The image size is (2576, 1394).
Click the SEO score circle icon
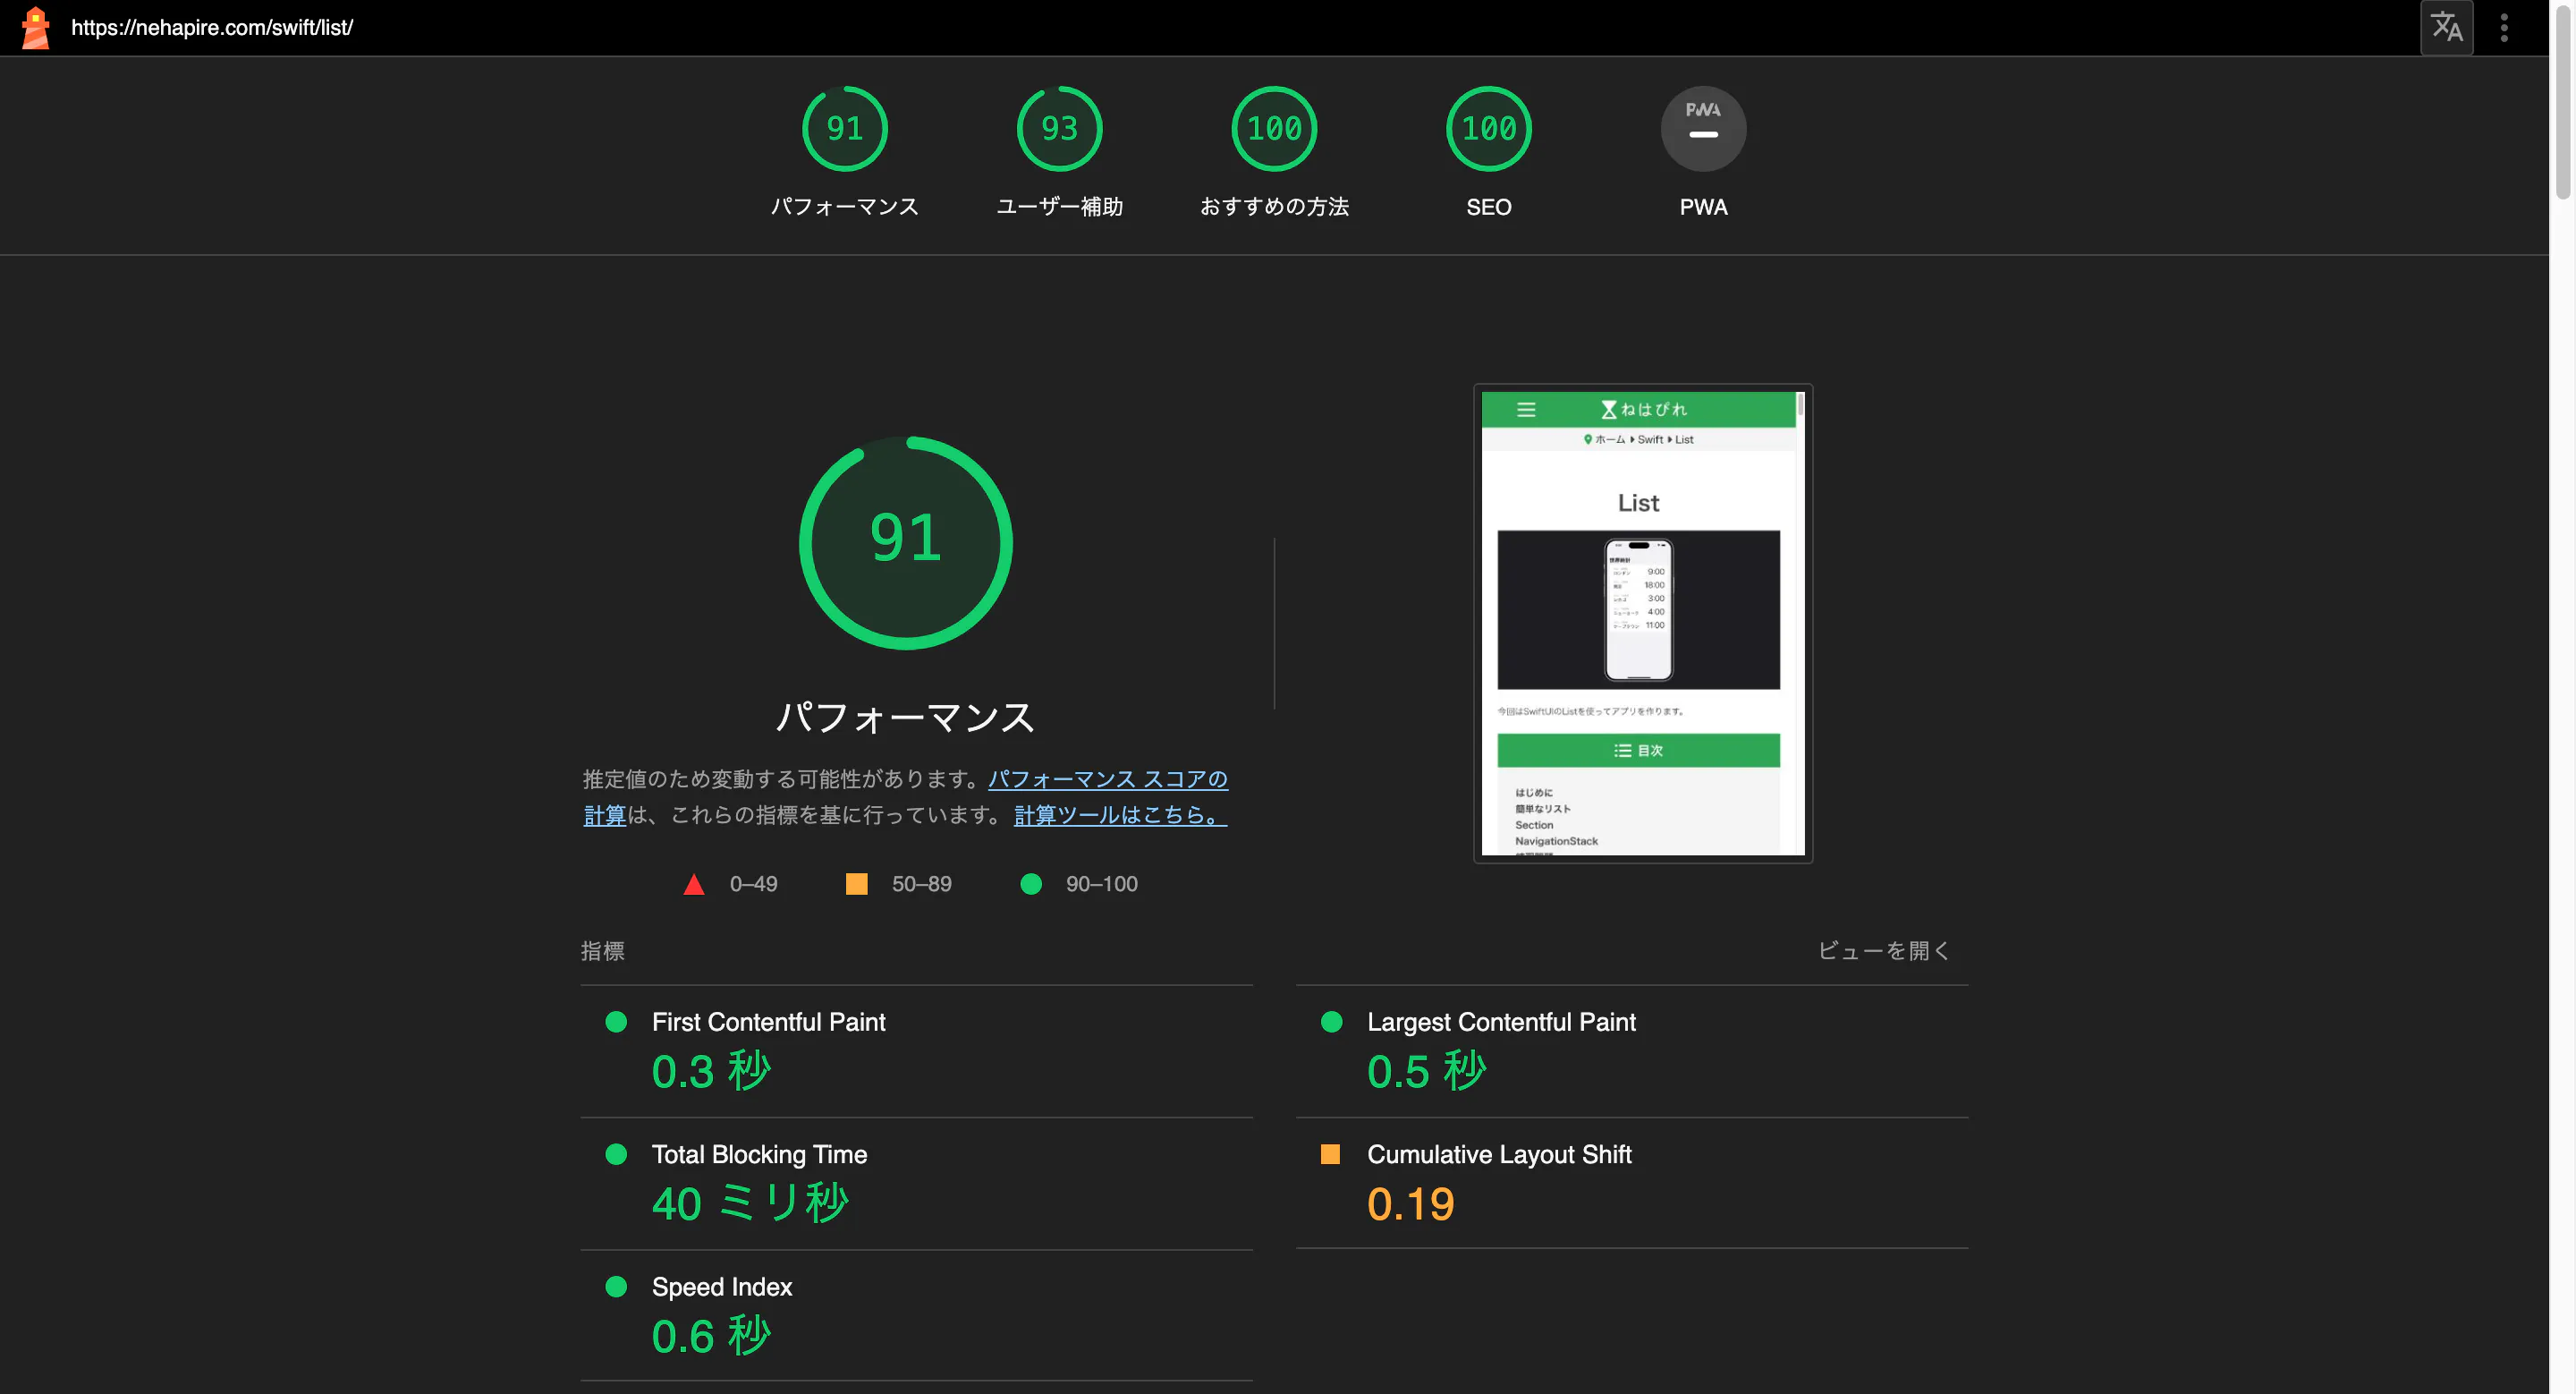1488,129
